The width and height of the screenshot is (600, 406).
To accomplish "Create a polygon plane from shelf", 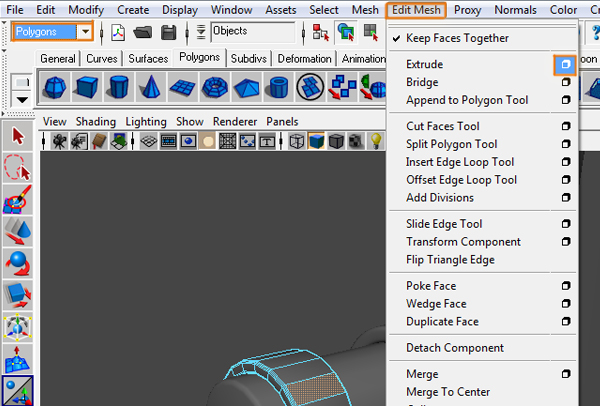I will click(183, 87).
